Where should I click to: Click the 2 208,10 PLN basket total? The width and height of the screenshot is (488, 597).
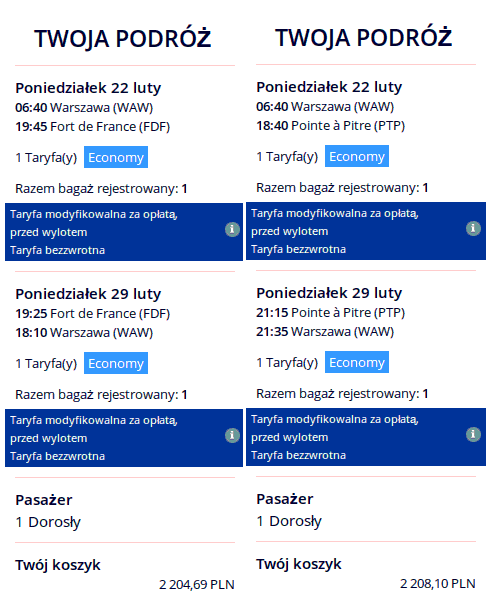click(437, 583)
